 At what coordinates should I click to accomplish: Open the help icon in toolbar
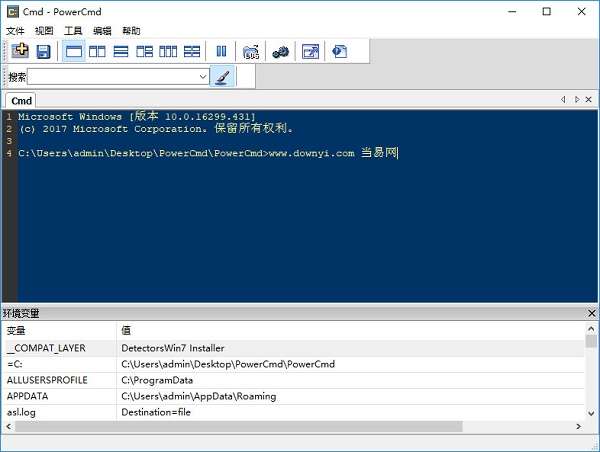click(339, 51)
